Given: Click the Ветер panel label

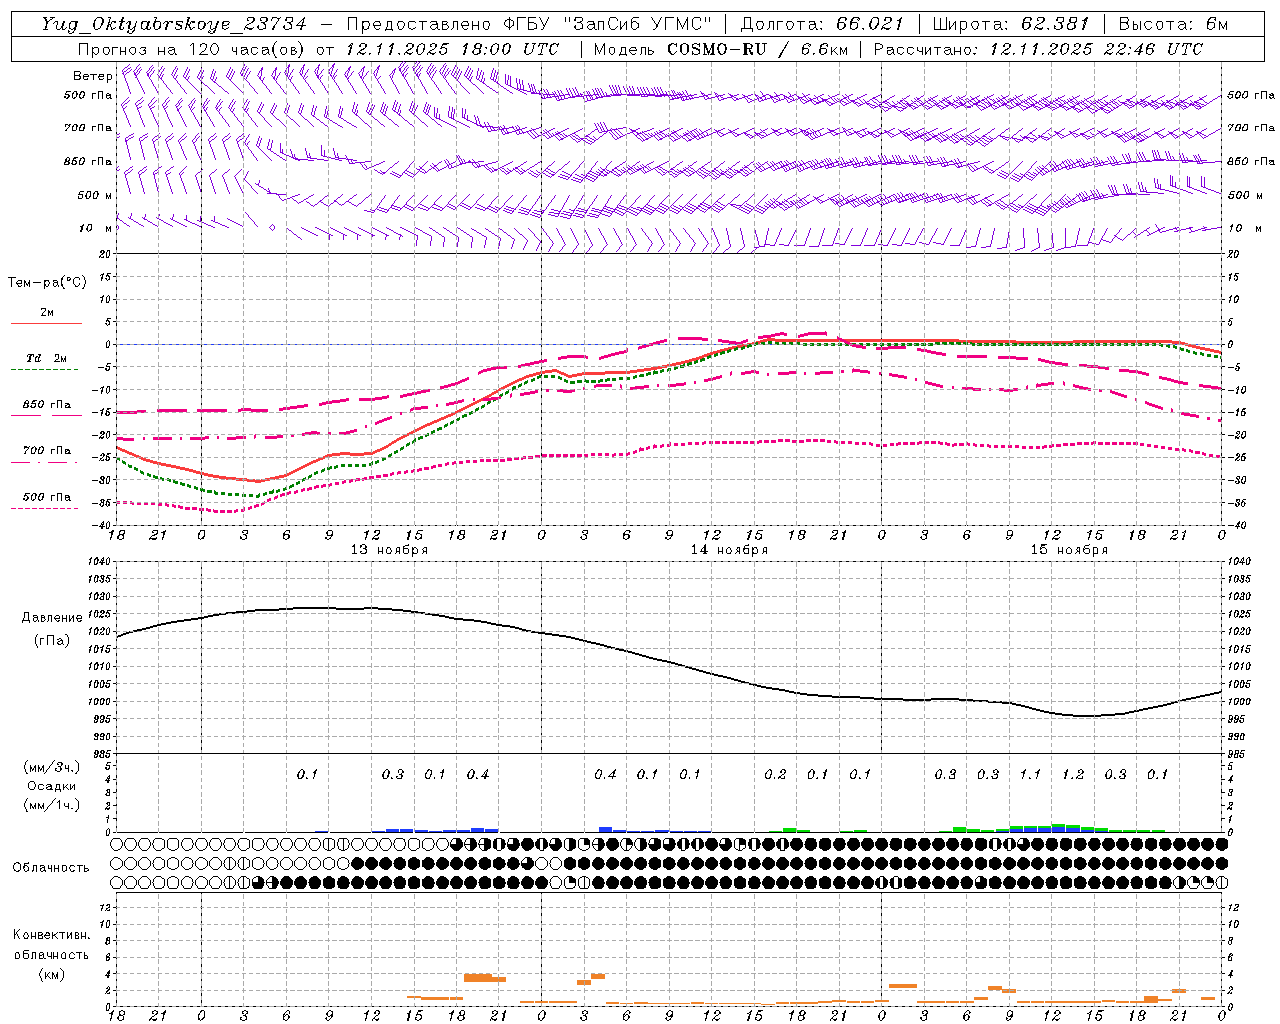Looking at the screenshot, I should pos(92,76).
